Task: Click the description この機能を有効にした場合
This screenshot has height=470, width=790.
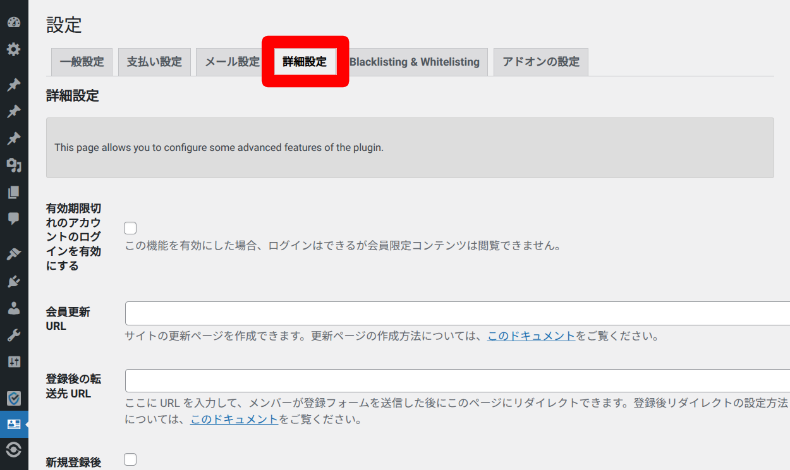Action: click(343, 246)
